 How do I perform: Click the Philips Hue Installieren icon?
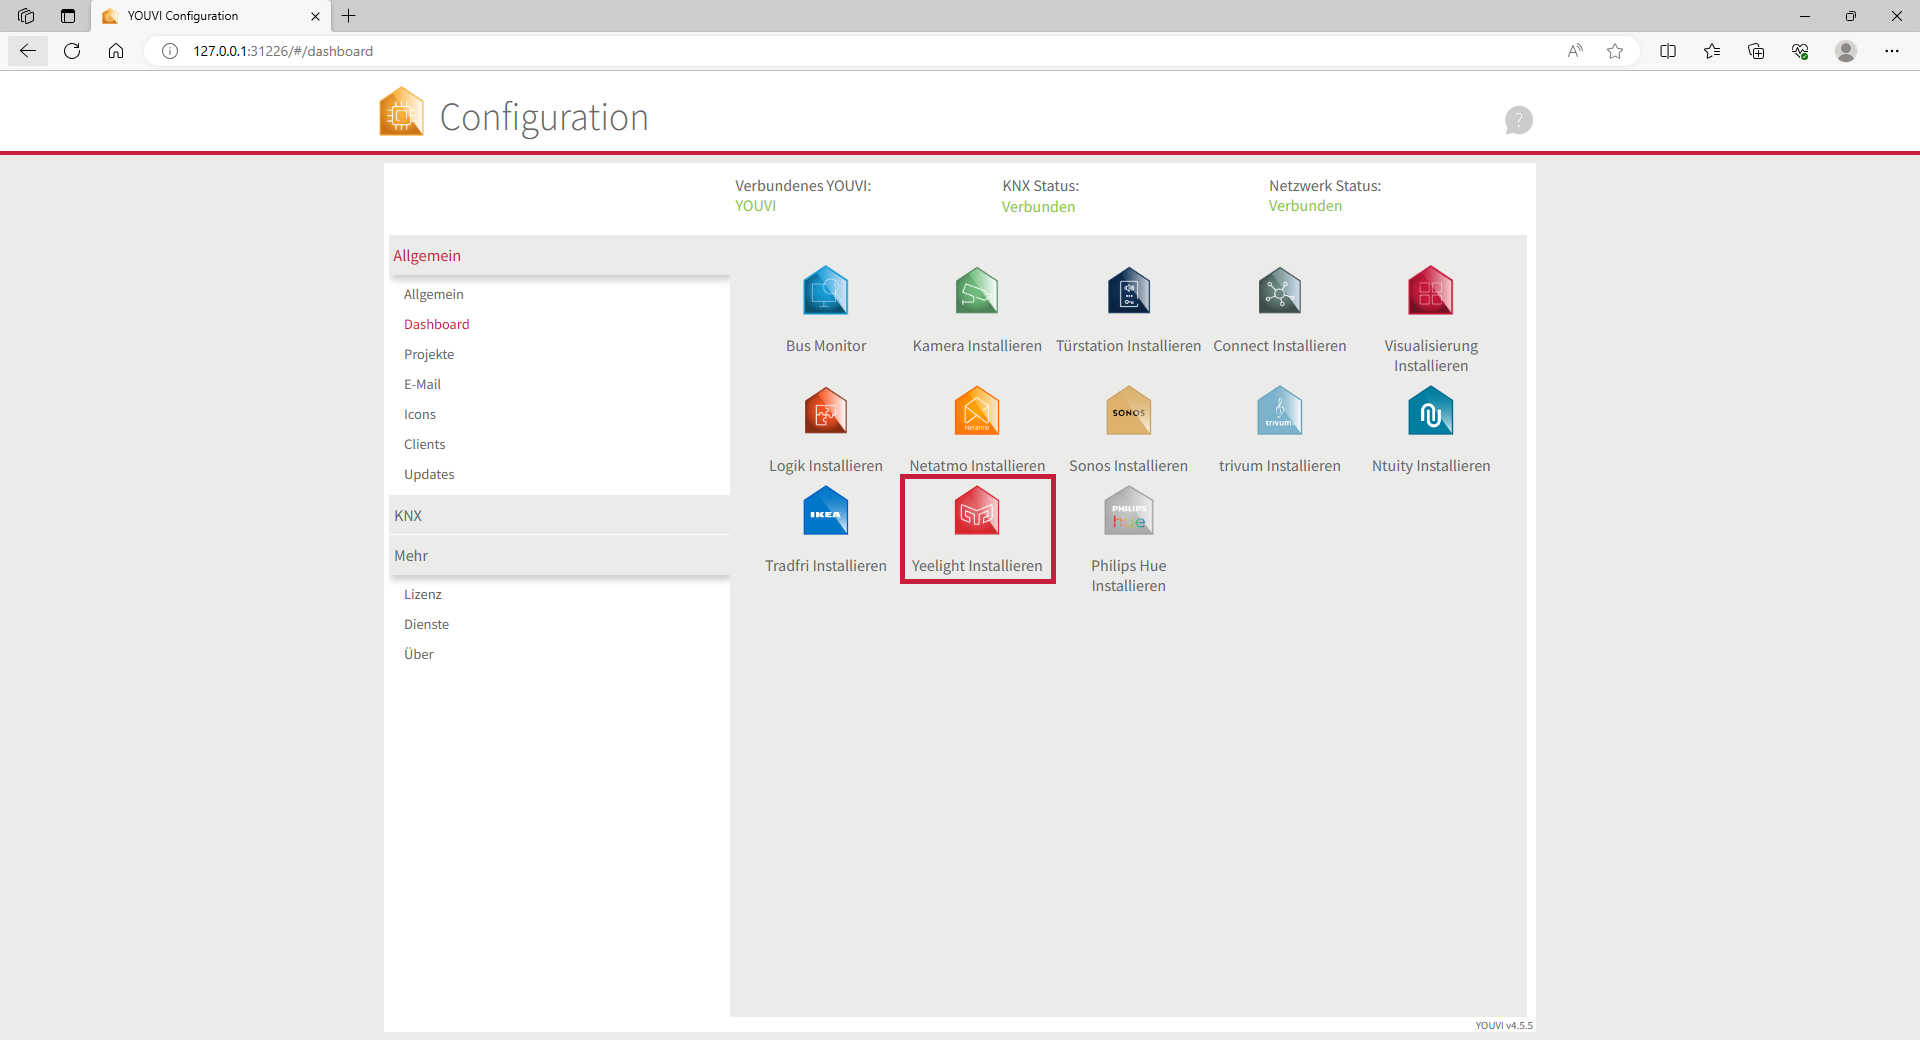[1129, 511]
